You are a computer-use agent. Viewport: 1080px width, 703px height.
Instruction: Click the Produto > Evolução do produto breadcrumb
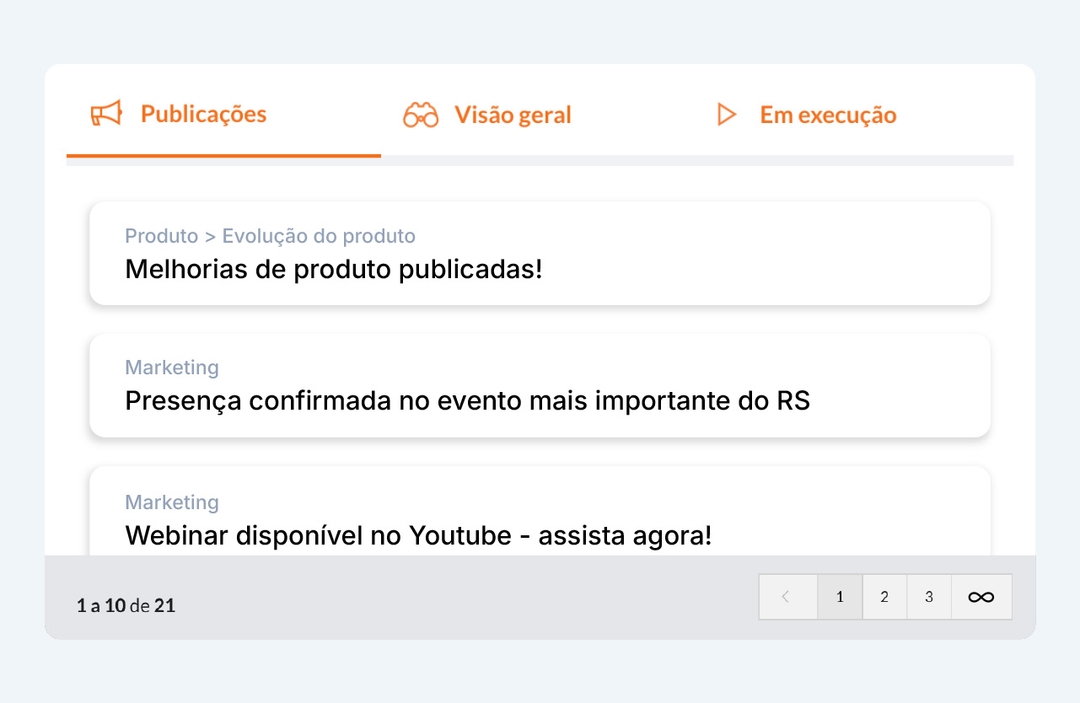[x=270, y=235]
